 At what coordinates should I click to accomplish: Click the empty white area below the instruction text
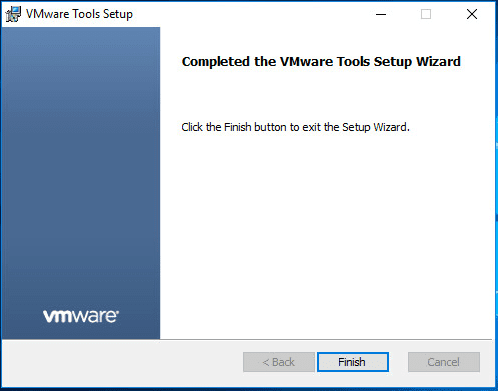[x=327, y=233]
